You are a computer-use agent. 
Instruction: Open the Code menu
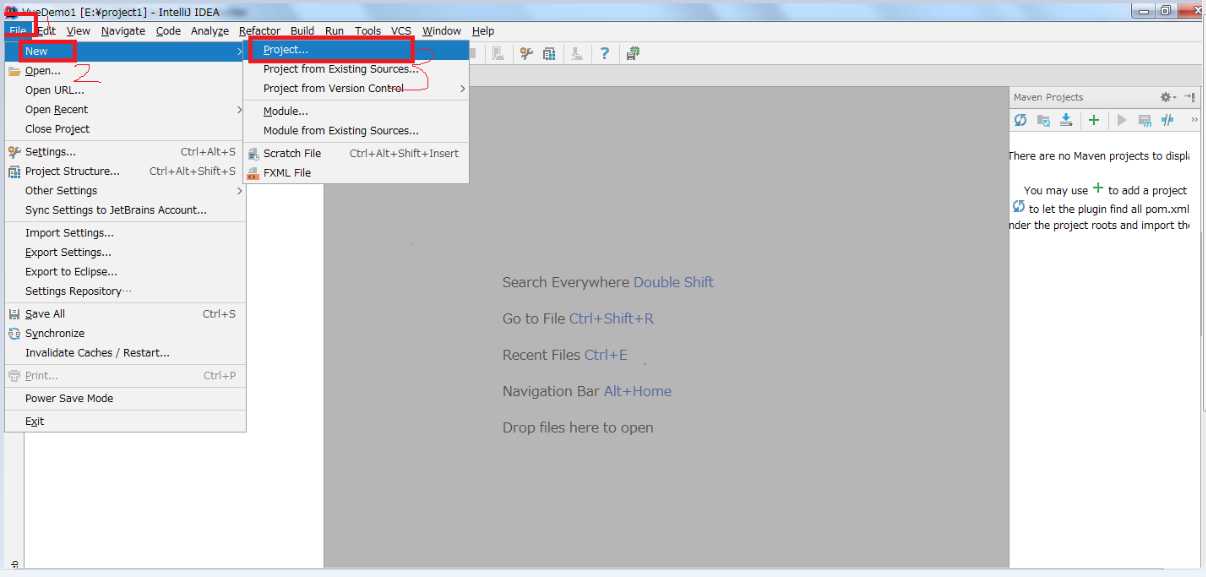(x=168, y=31)
